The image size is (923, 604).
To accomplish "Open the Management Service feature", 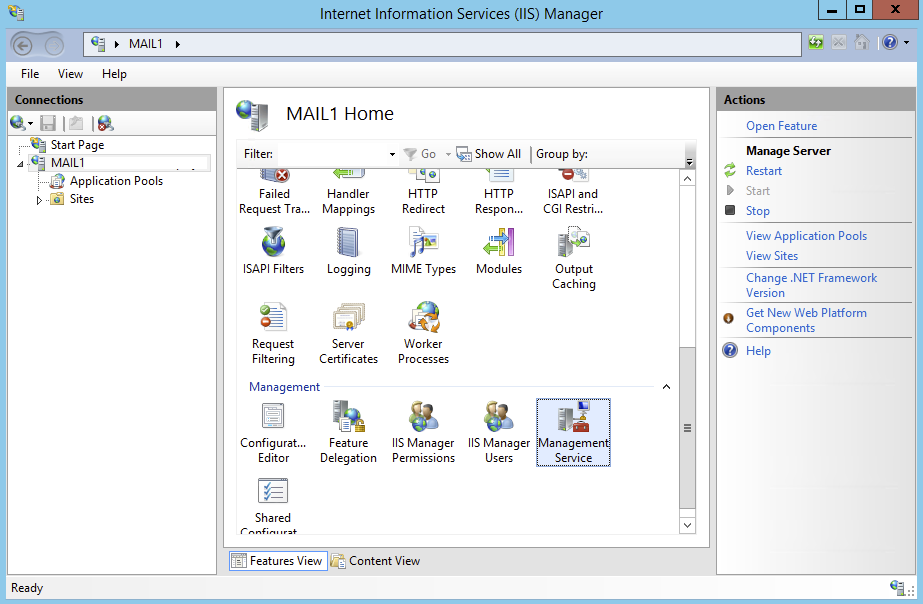I will click(x=573, y=430).
